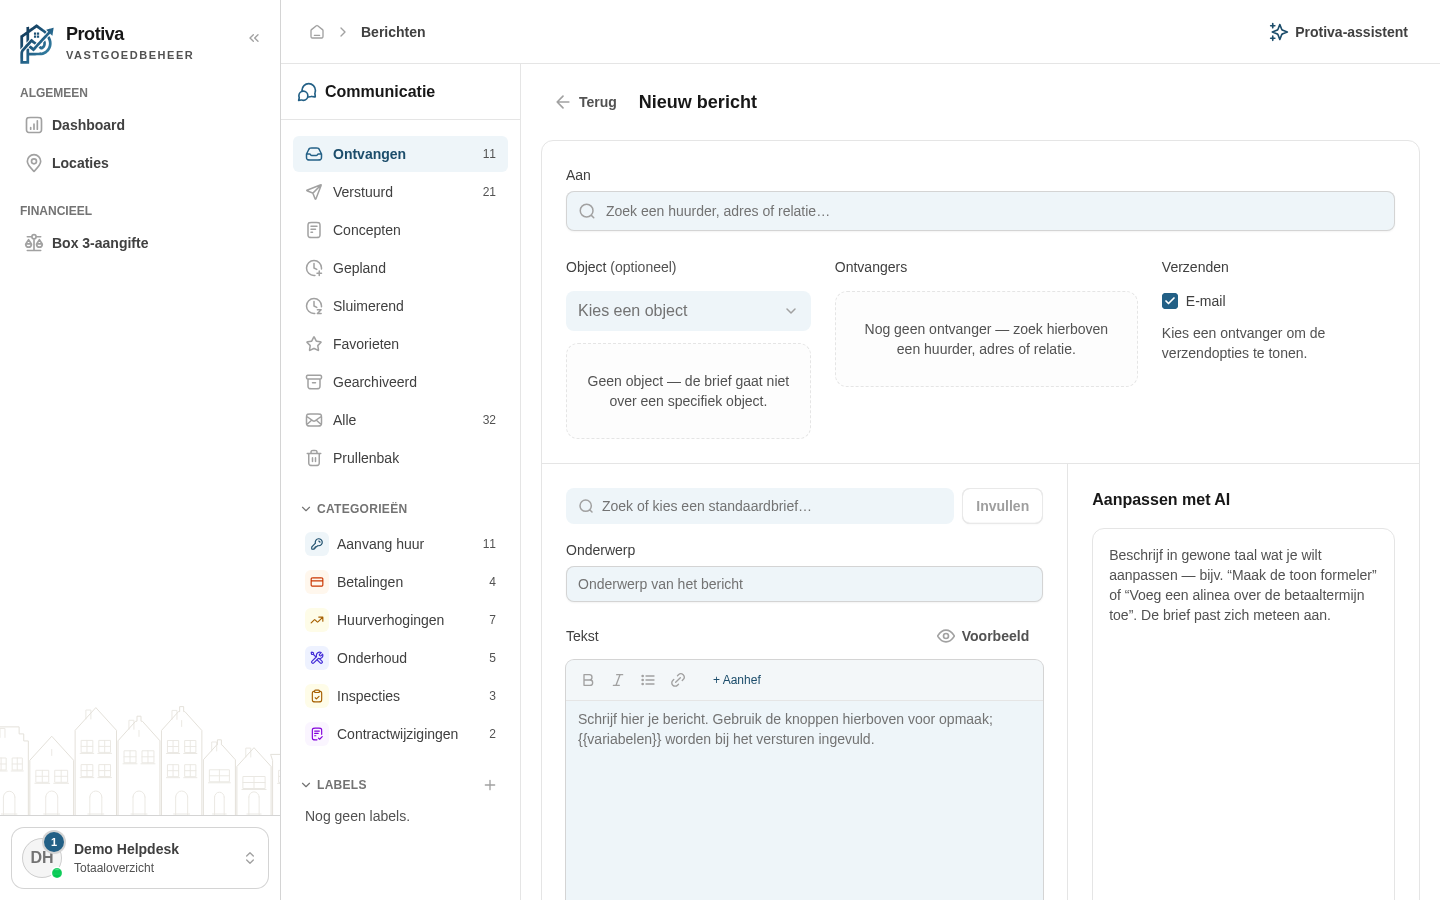The width and height of the screenshot is (1440, 900).
Task: Open the Sluimerend folder
Action: pyautogui.click(x=400, y=306)
